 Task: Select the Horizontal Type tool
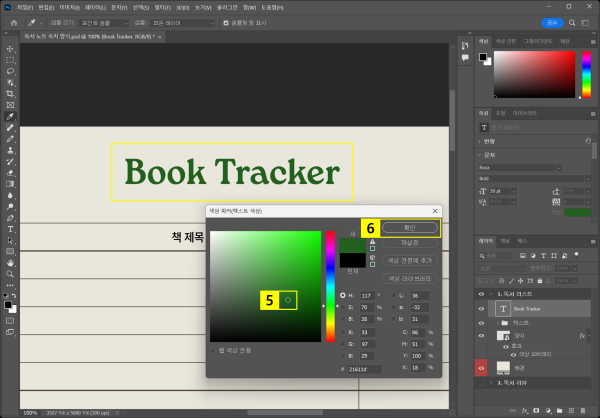[10, 228]
